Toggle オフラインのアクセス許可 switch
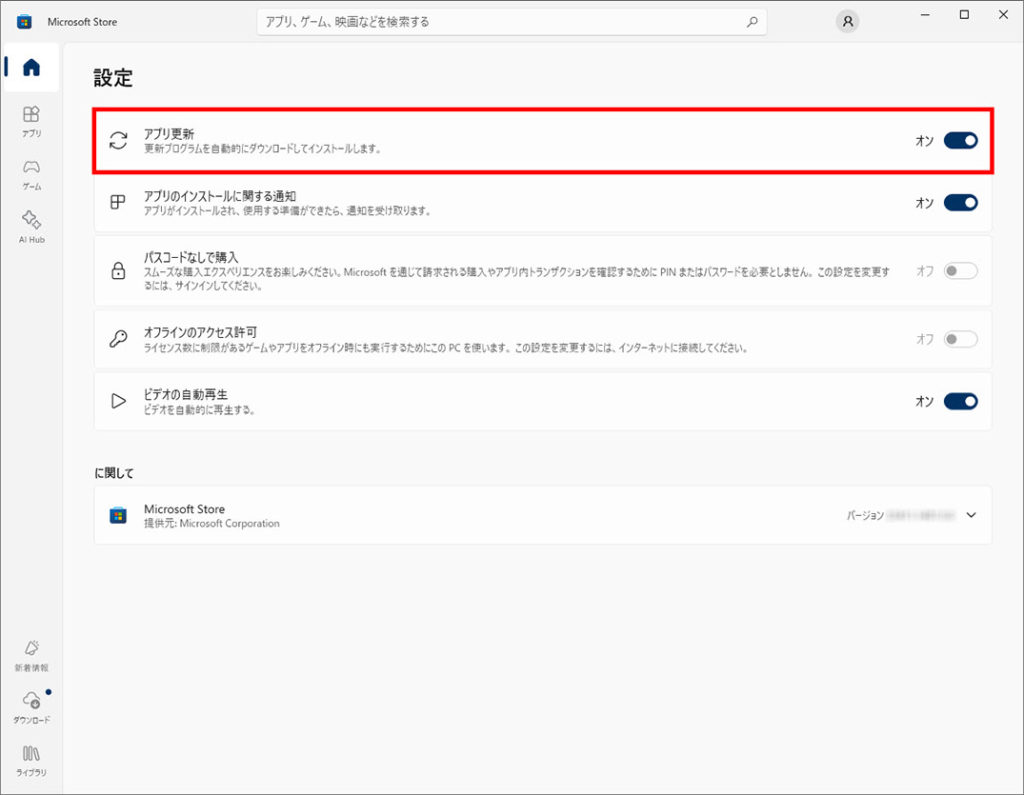The width and height of the screenshot is (1024, 795). pos(960,340)
